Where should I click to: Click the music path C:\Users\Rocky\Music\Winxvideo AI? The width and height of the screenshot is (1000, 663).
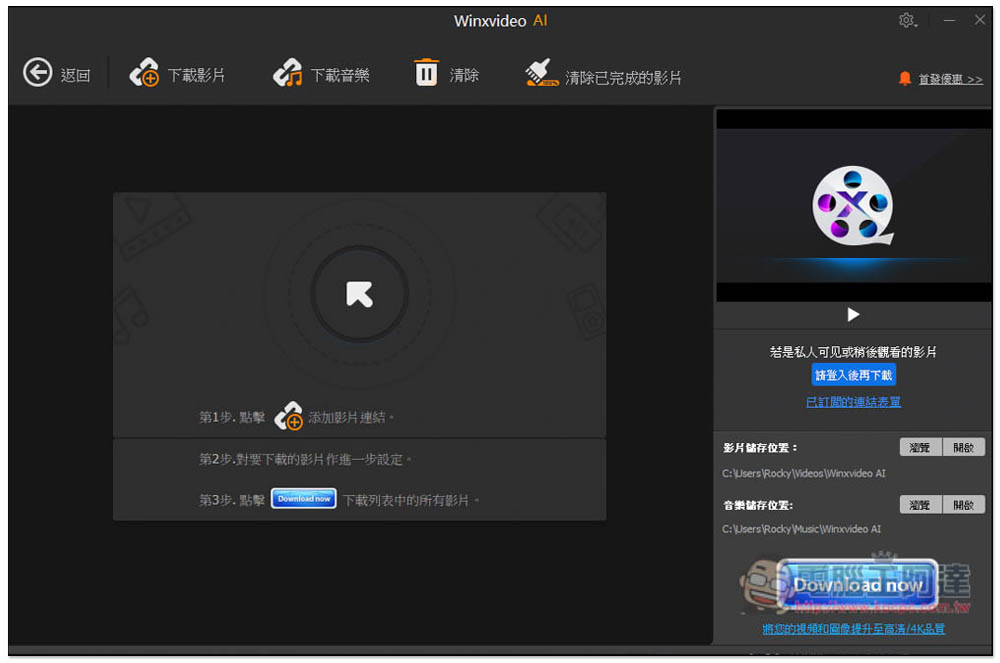(801, 528)
